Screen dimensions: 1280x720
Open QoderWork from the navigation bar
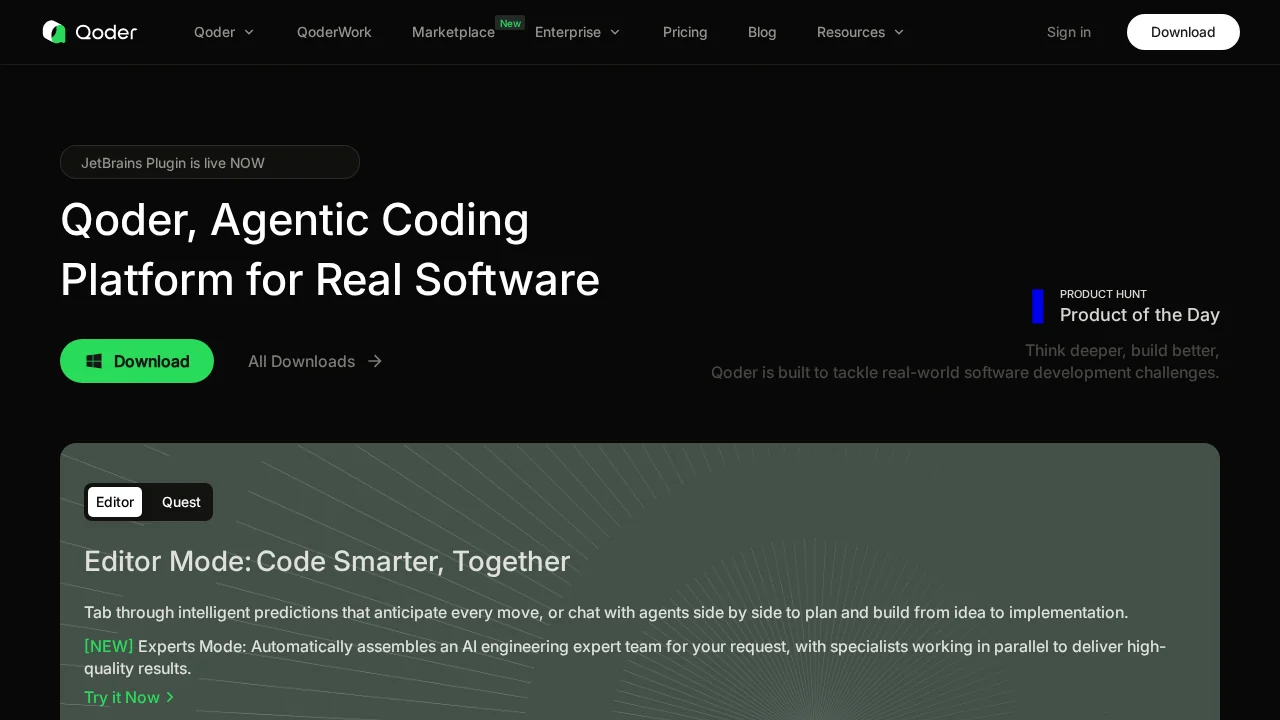[334, 32]
